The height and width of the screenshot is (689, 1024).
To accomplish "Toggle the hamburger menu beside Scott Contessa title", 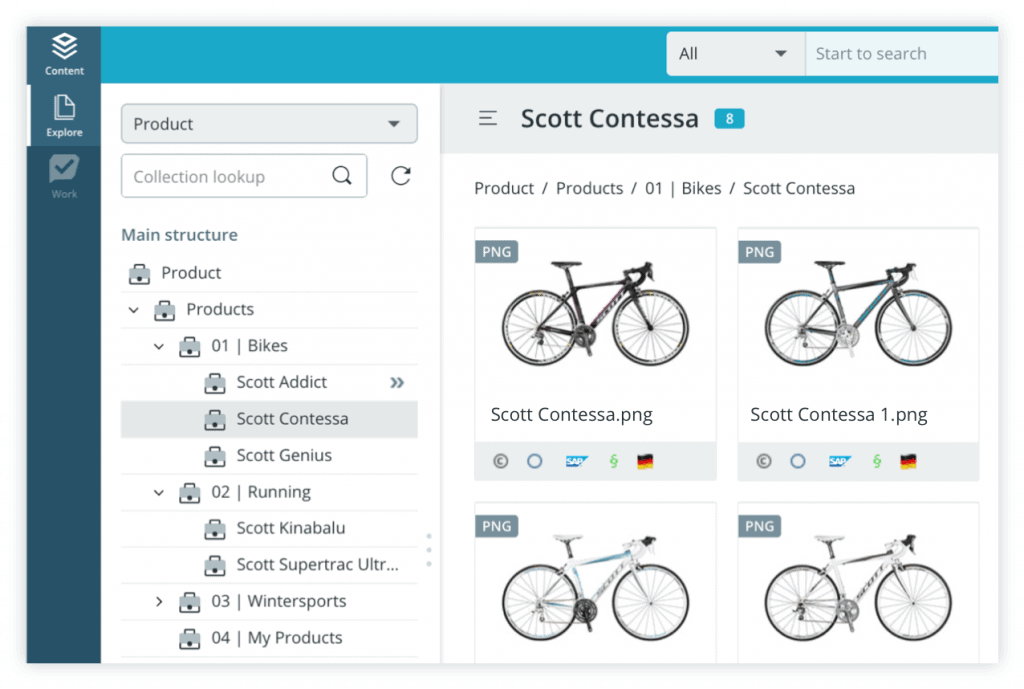I will [488, 119].
